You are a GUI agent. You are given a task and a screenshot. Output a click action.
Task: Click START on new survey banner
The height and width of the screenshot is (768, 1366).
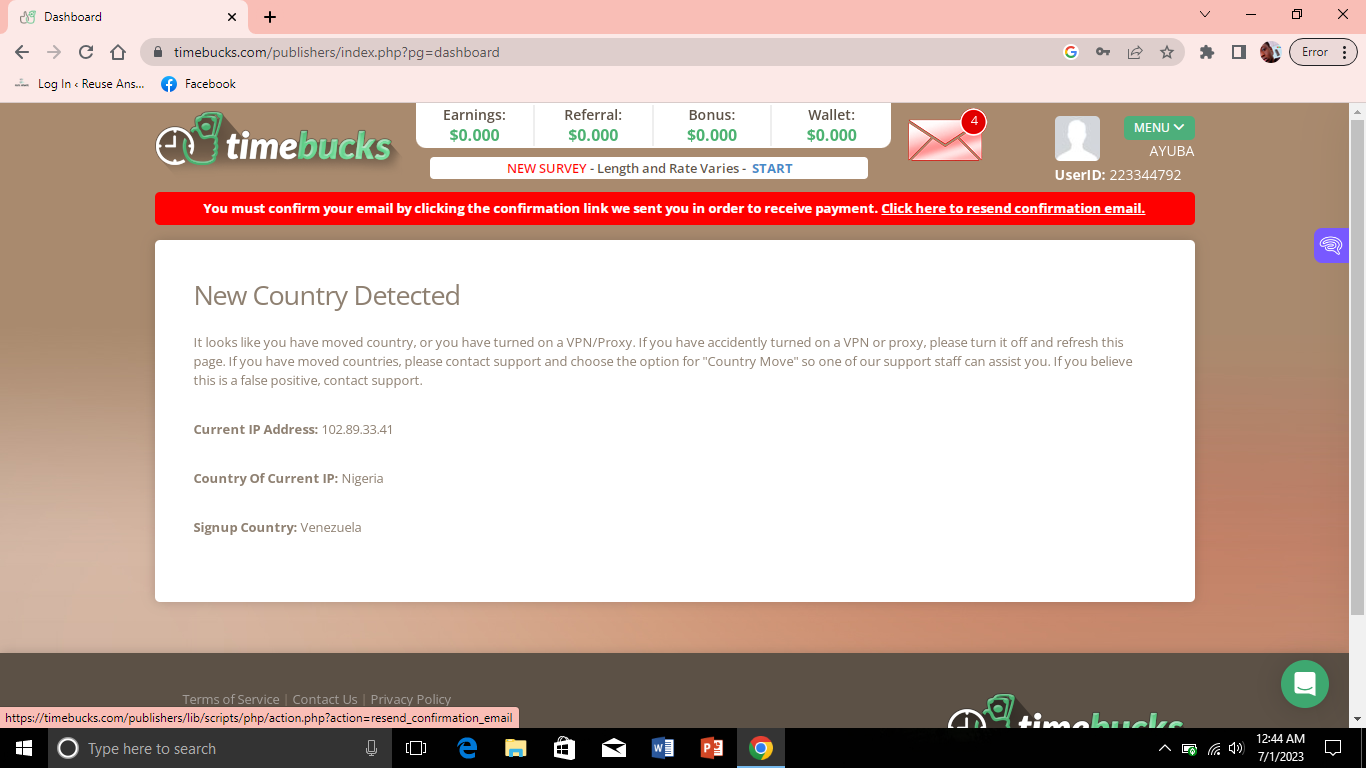pyautogui.click(x=772, y=168)
